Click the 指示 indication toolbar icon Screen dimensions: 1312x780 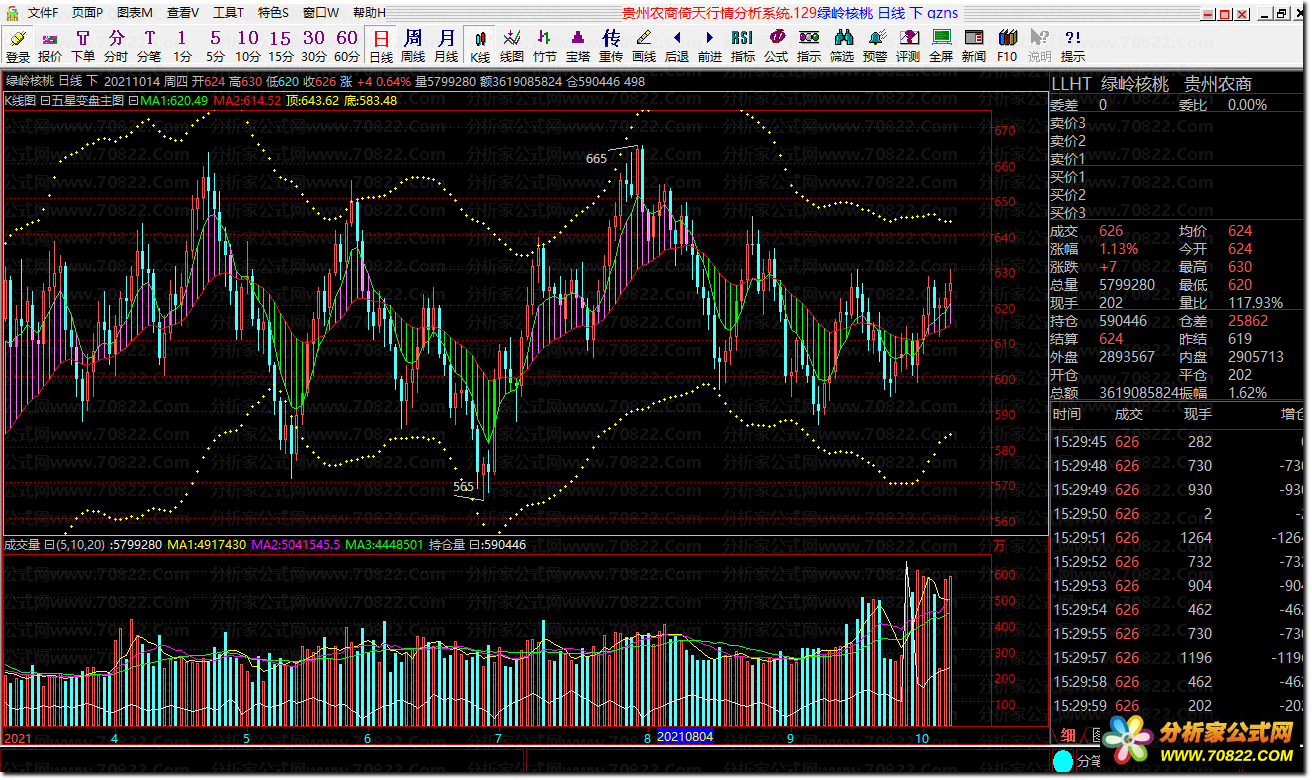pos(809,45)
